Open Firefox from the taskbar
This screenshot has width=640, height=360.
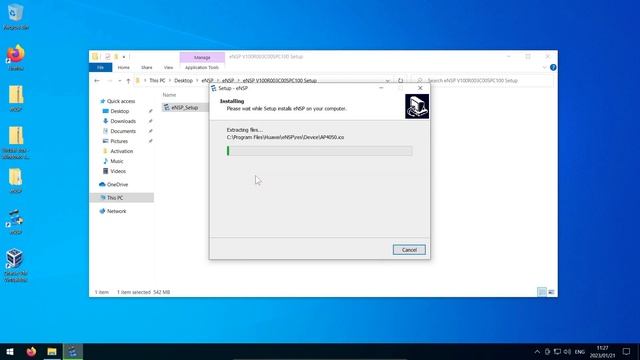pos(31,351)
